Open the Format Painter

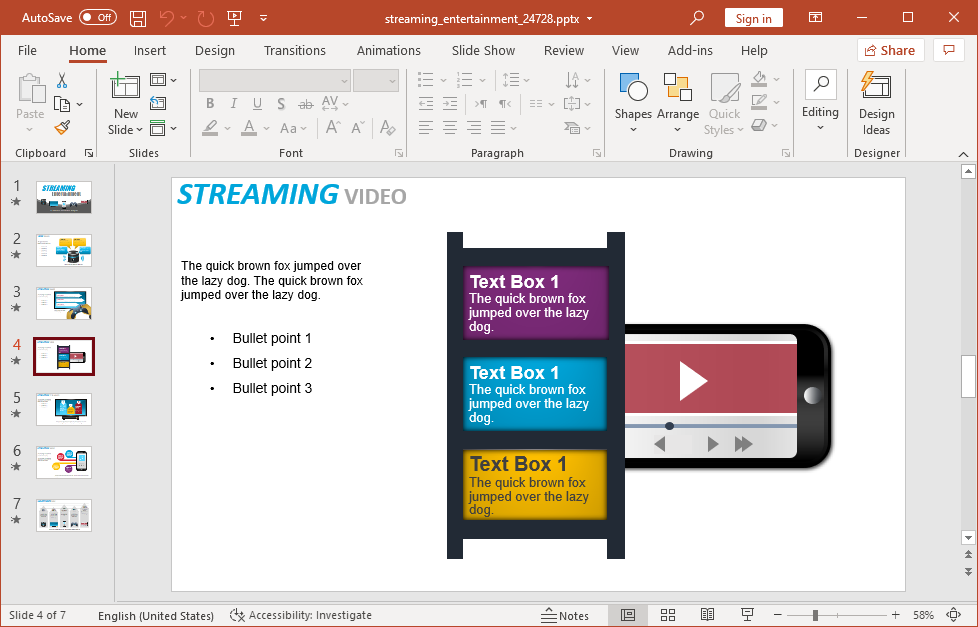click(x=60, y=127)
